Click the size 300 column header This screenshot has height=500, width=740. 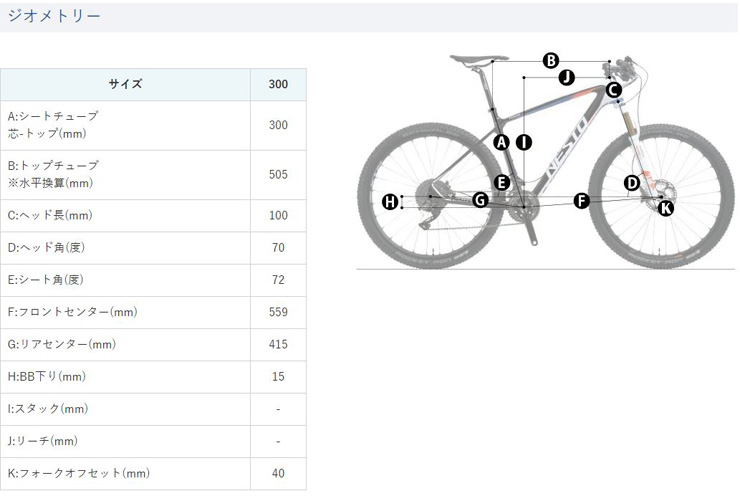pos(278,84)
